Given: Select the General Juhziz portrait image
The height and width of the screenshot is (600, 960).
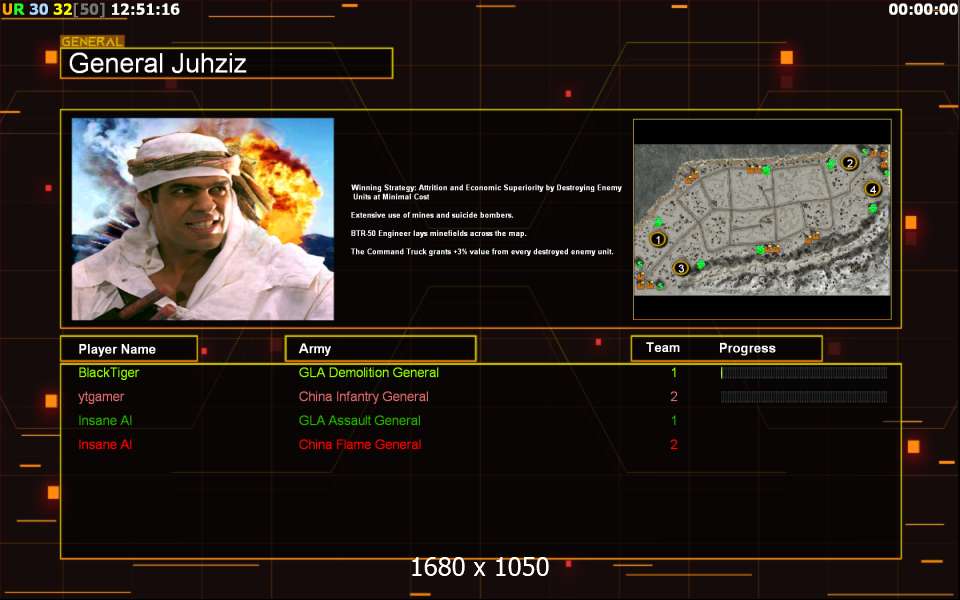Looking at the screenshot, I should pyautogui.click(x=203, y=219).
